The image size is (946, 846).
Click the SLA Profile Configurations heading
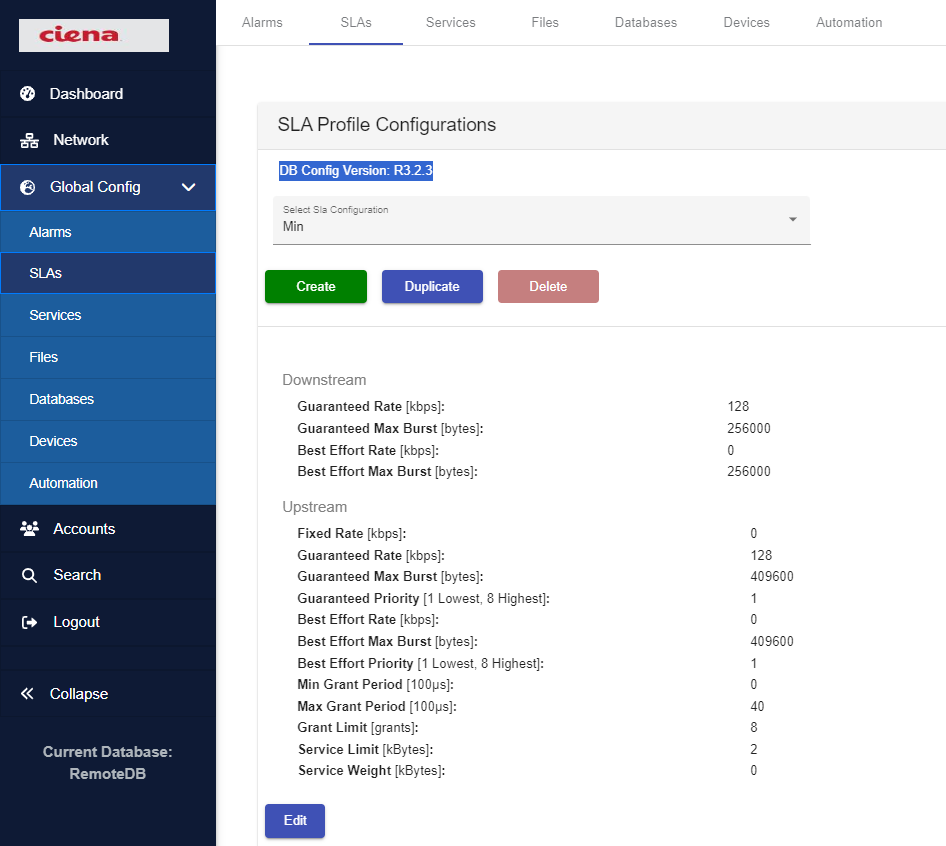click(387, 125)
